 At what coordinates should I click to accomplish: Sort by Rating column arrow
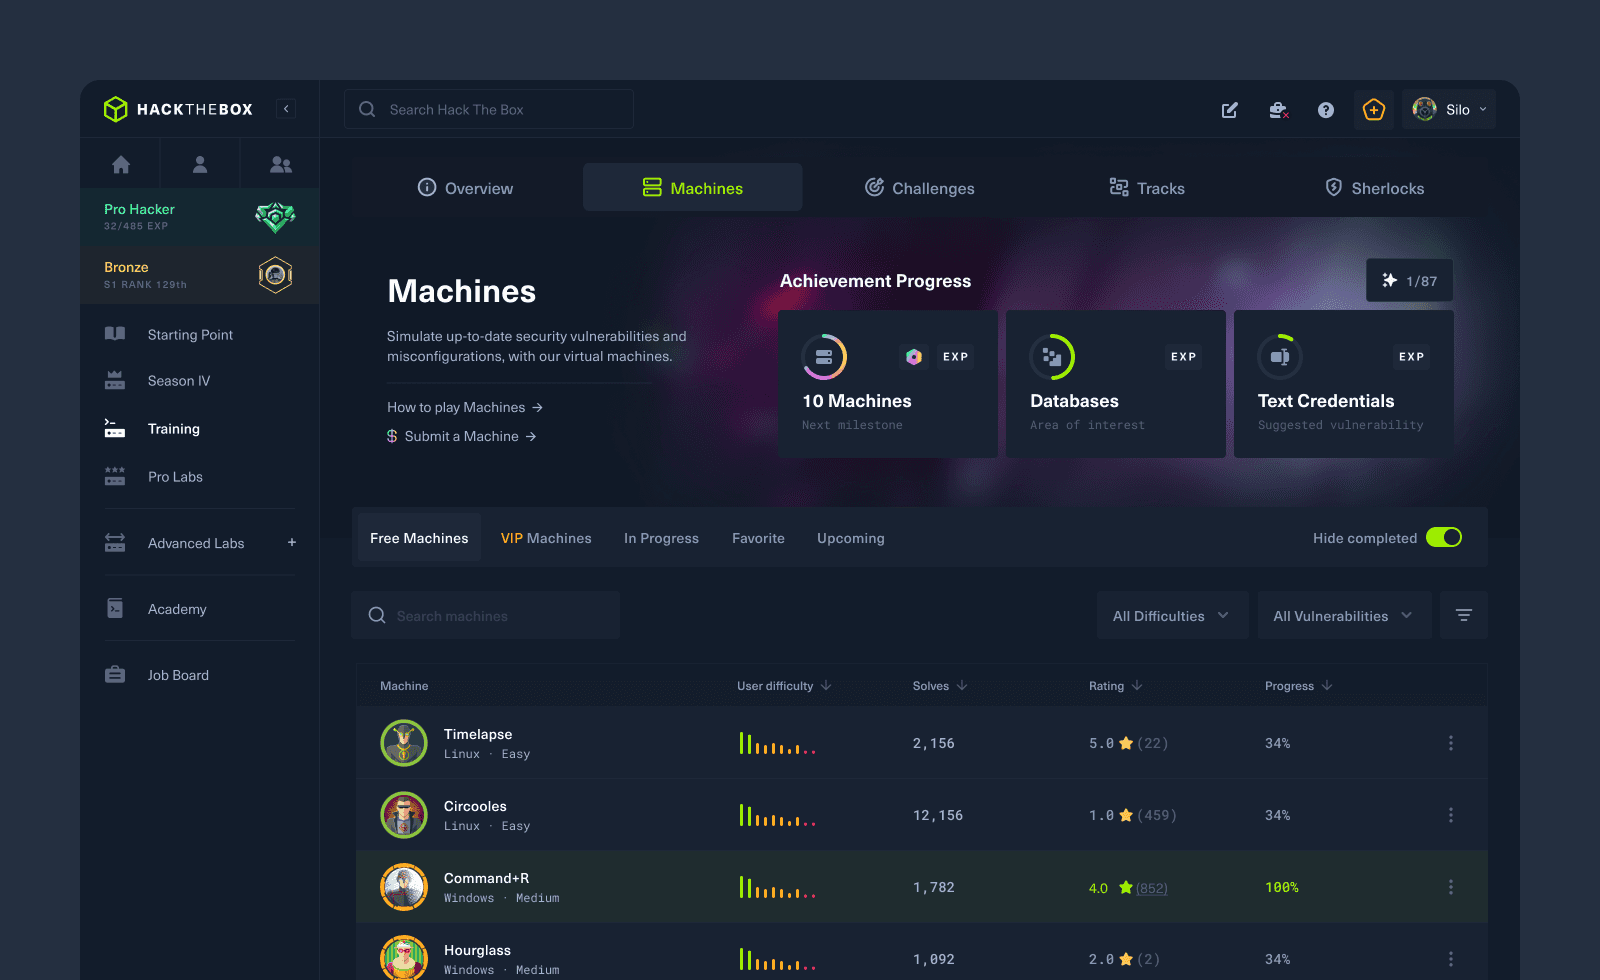point(1137,686)
